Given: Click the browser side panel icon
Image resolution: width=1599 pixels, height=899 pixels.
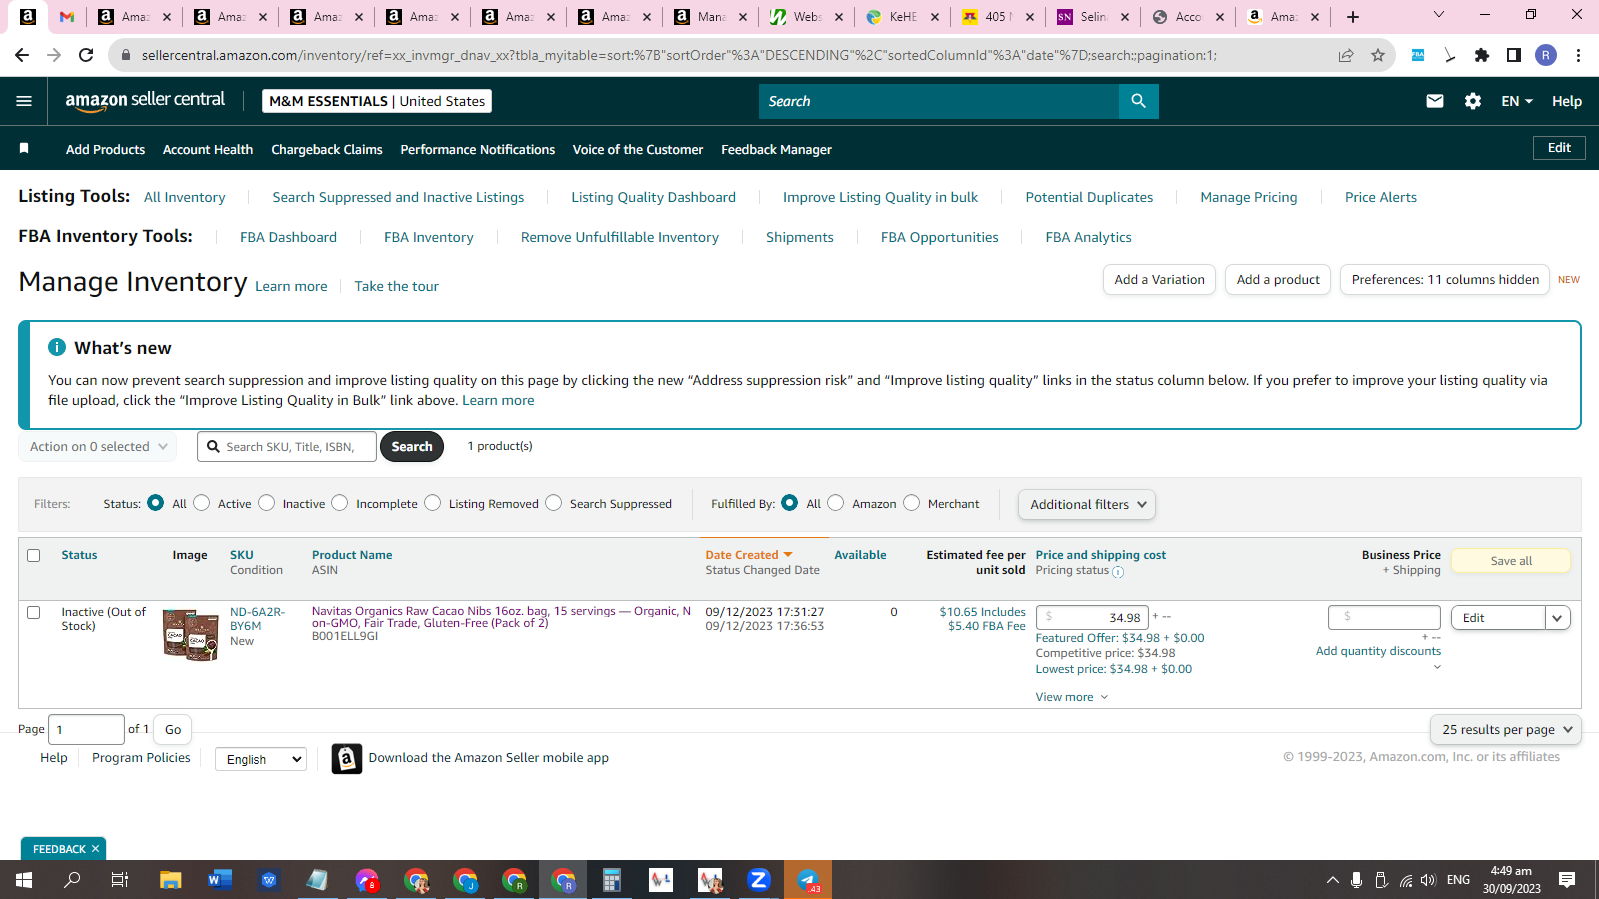Looking at the screenshot, I should (x=1514, y=55).
